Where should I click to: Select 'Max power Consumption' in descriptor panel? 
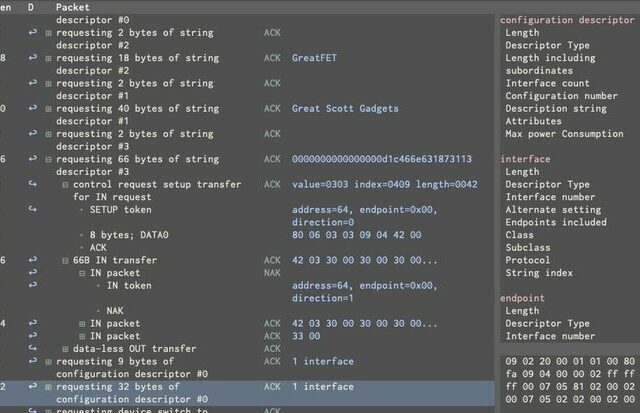[564, 134]
